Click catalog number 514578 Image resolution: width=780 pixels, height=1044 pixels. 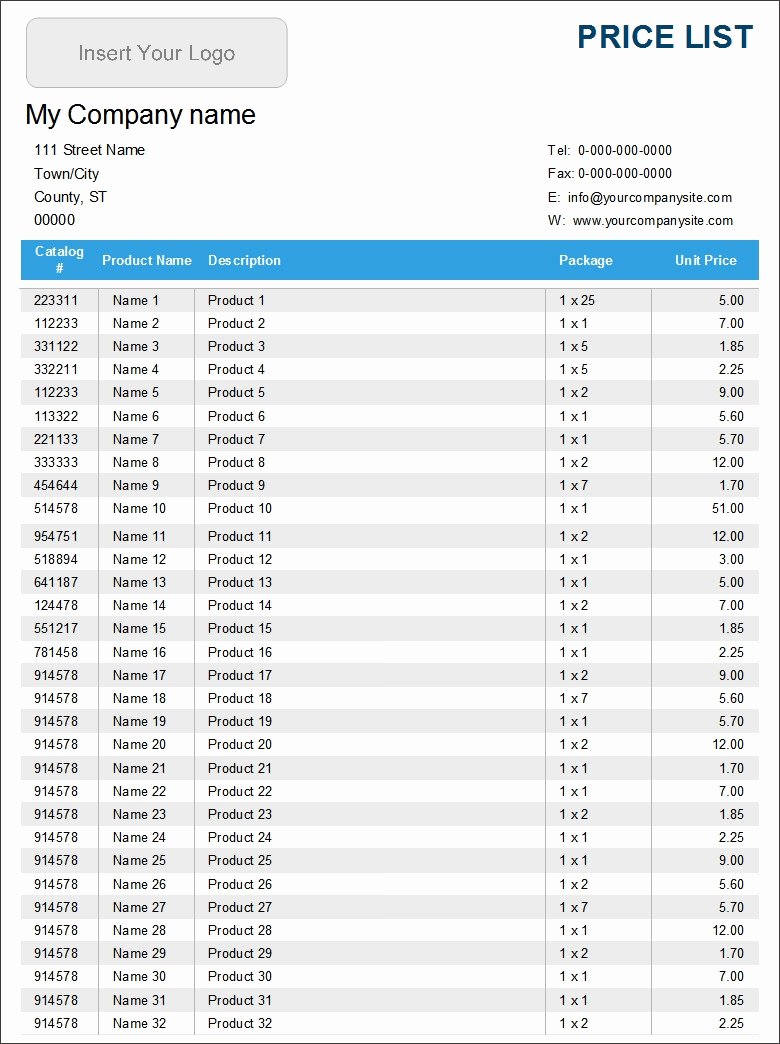tap(56, 508)
